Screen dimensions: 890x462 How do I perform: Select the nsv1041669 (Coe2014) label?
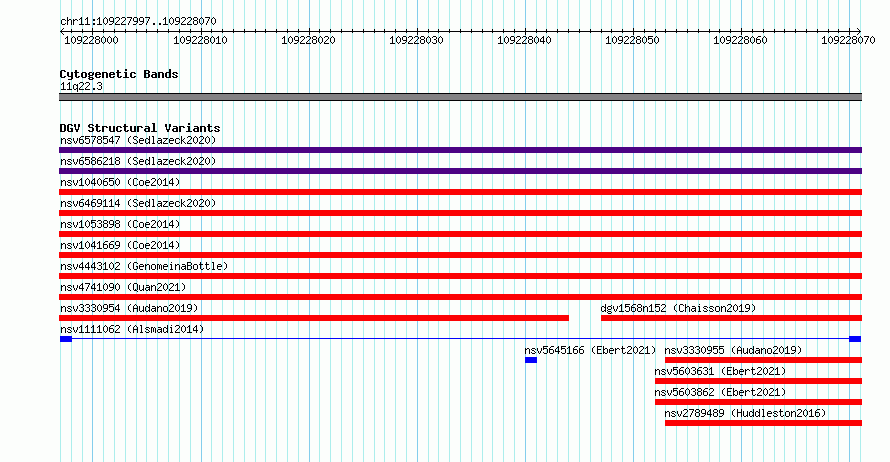pyautogui.click(x=120, y=245)
